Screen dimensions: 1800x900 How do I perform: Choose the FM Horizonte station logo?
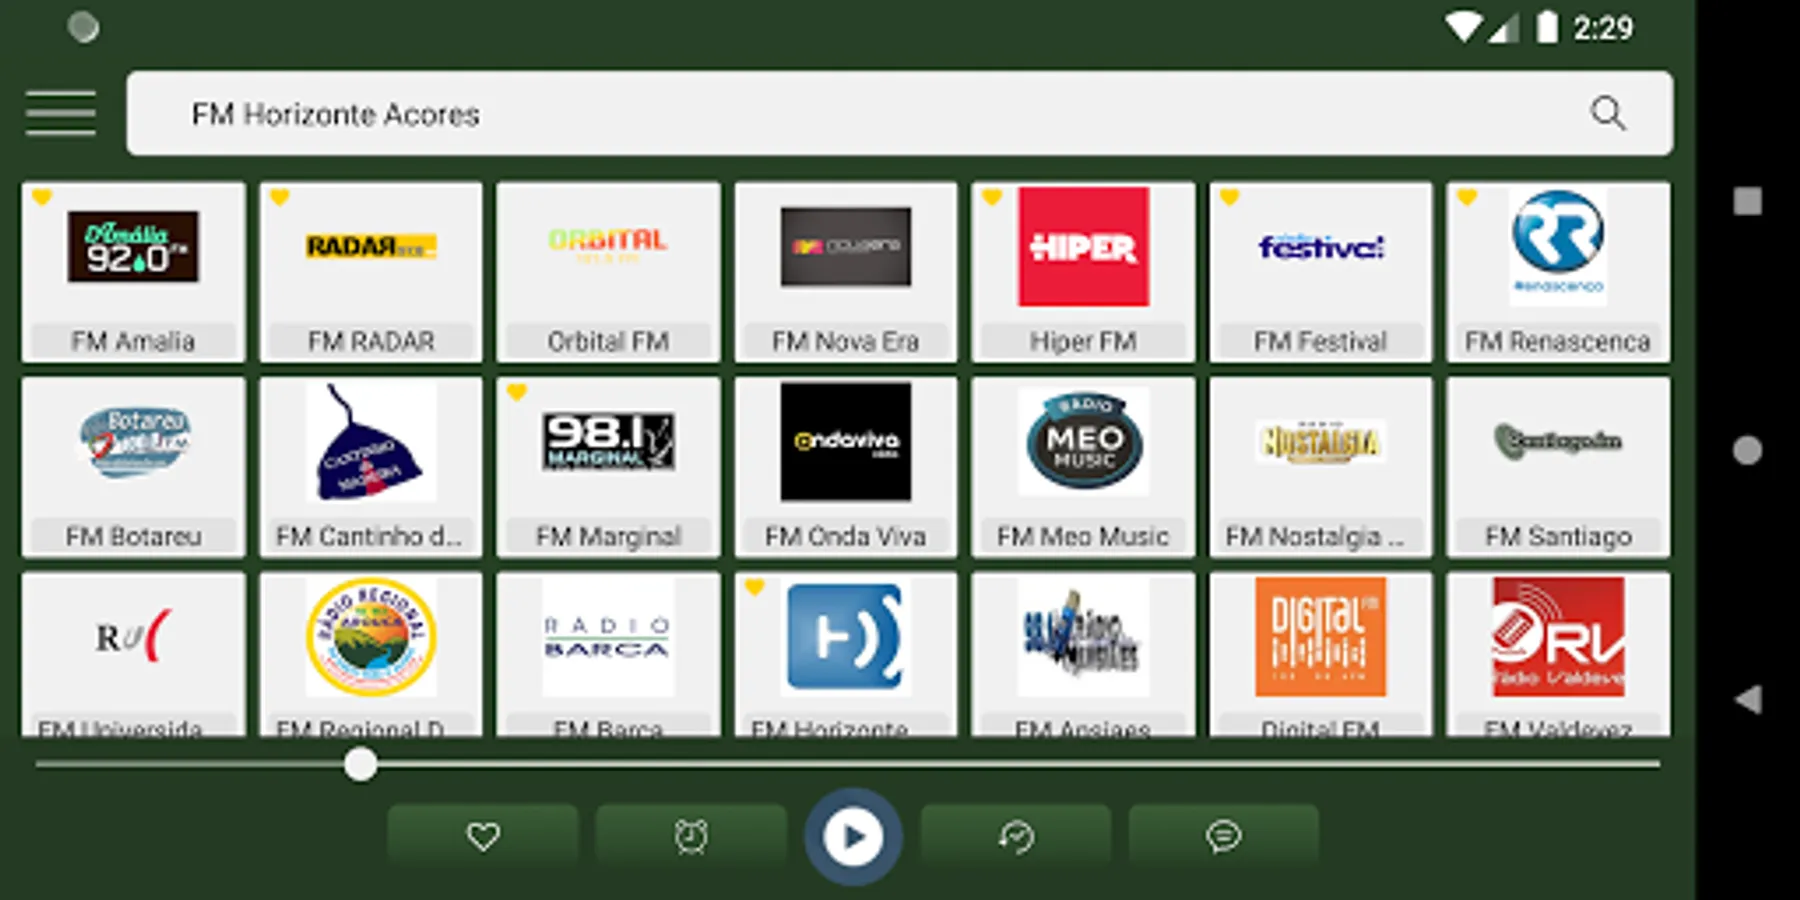click(846, 636)
